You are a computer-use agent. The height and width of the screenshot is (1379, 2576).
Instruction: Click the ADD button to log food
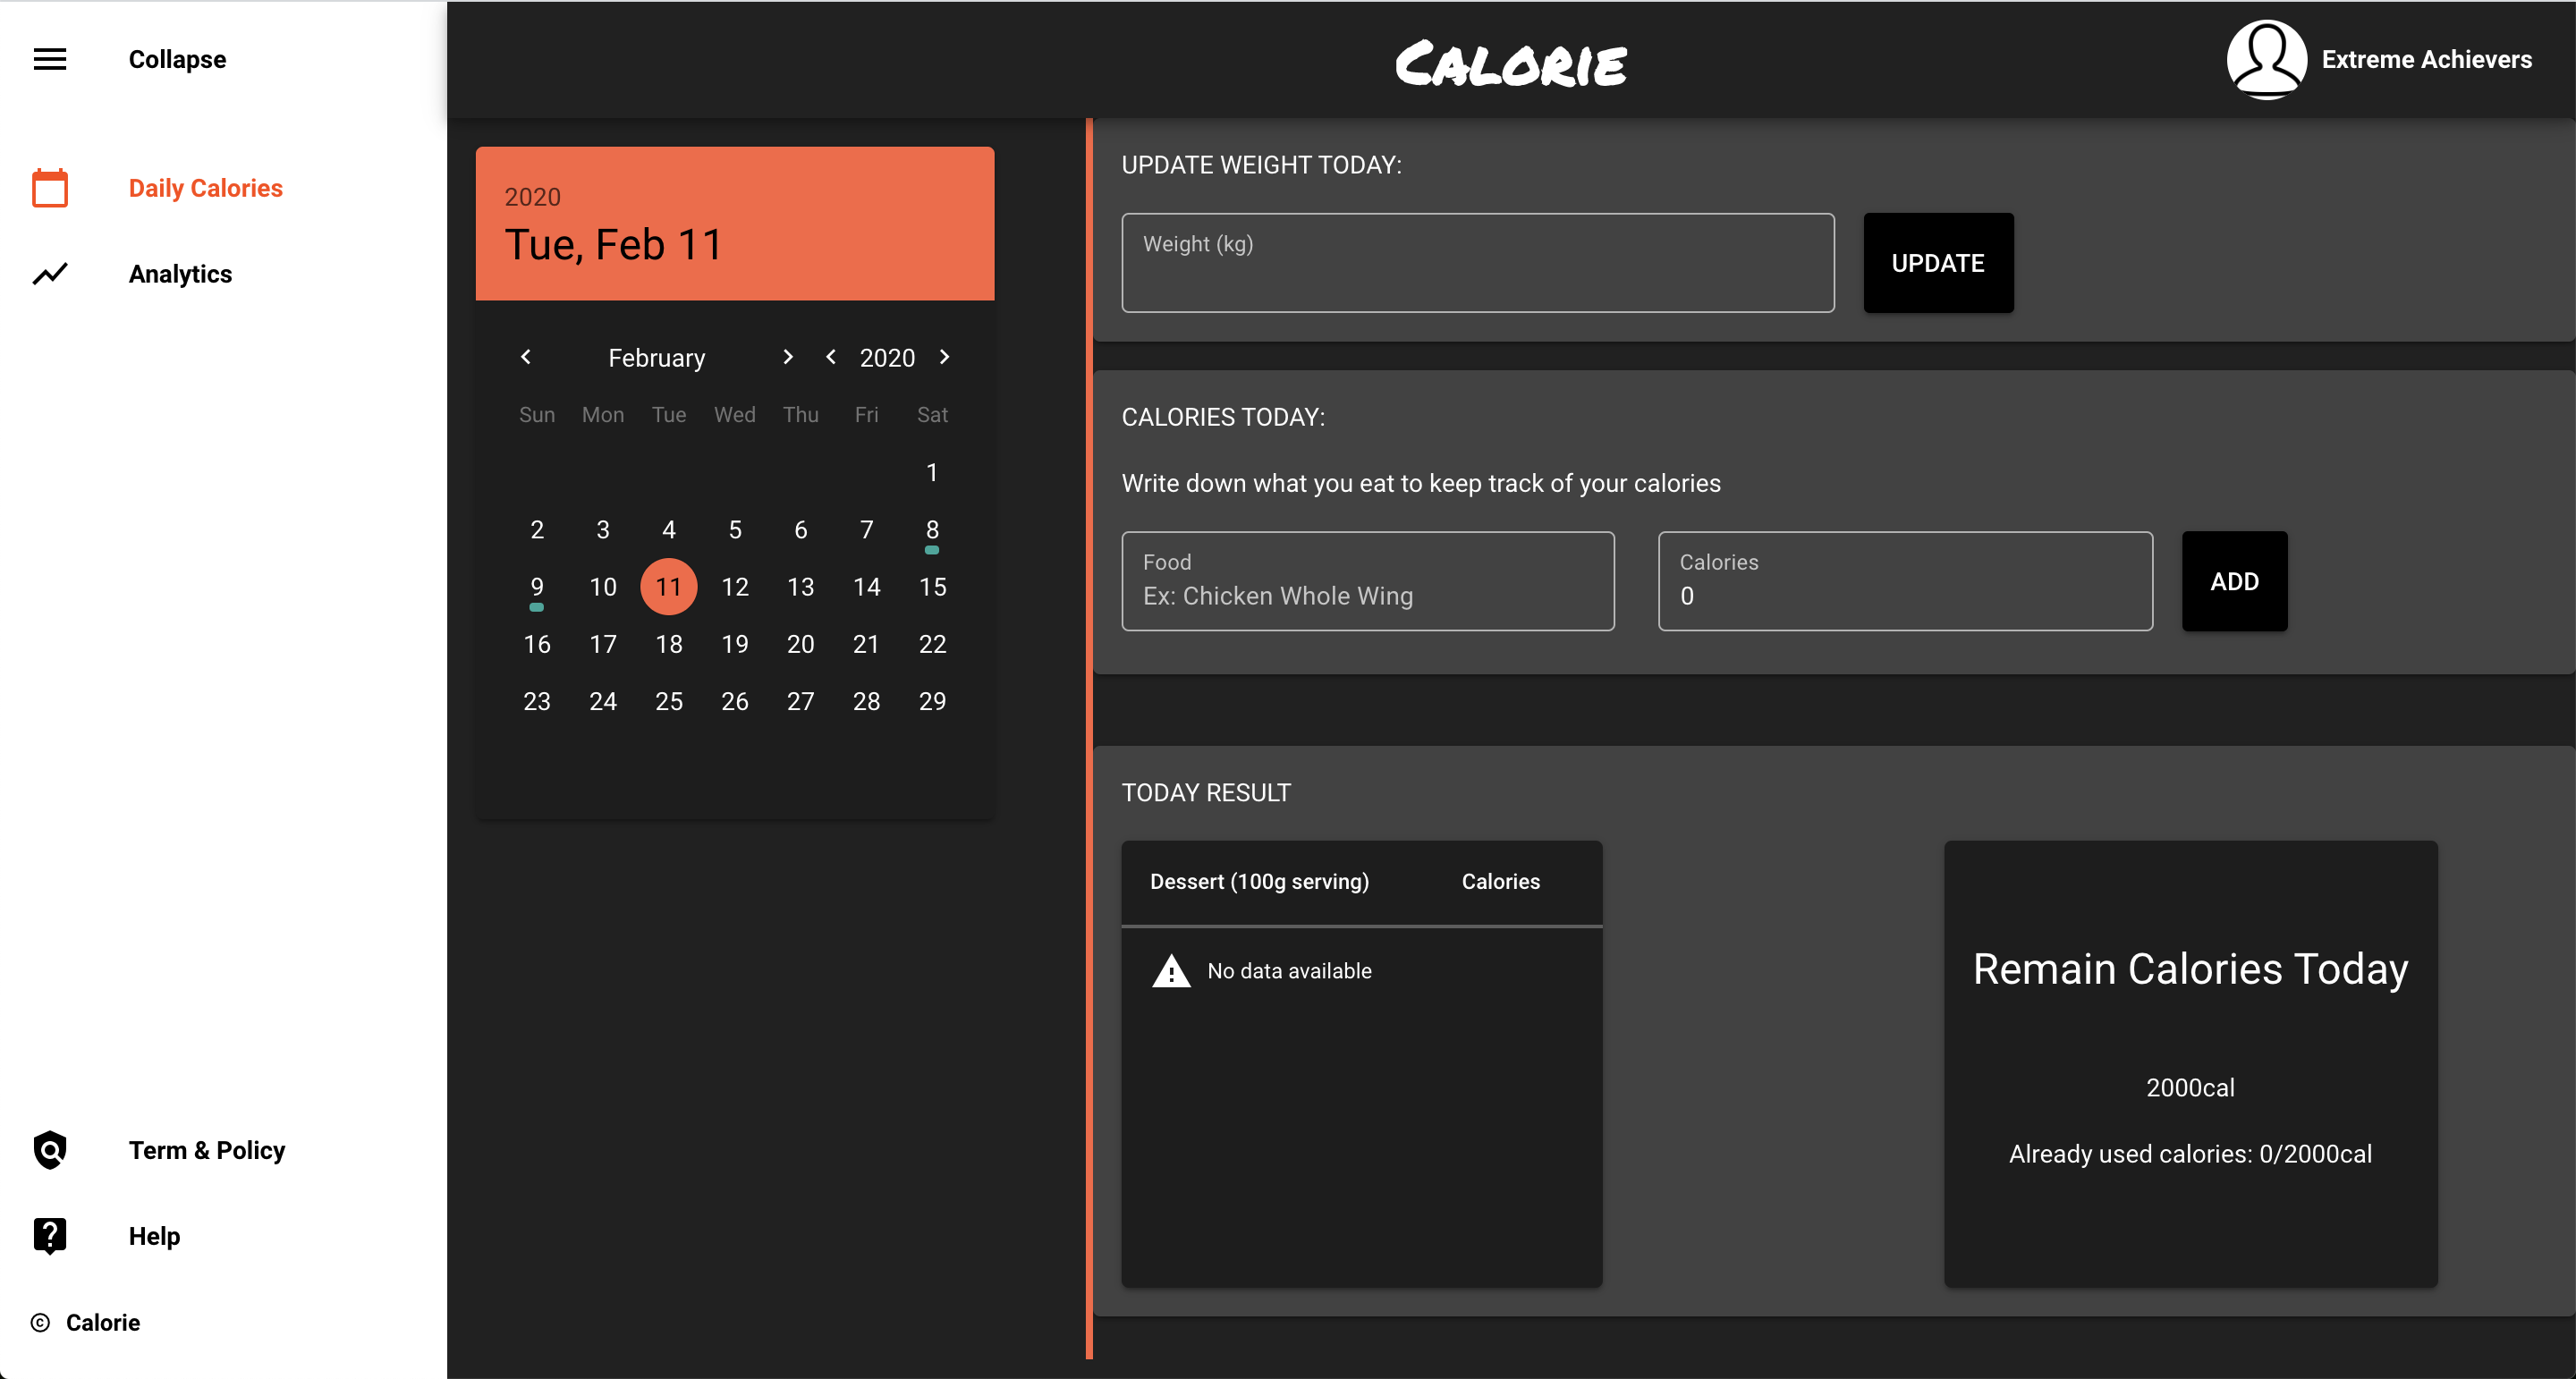2234,581
